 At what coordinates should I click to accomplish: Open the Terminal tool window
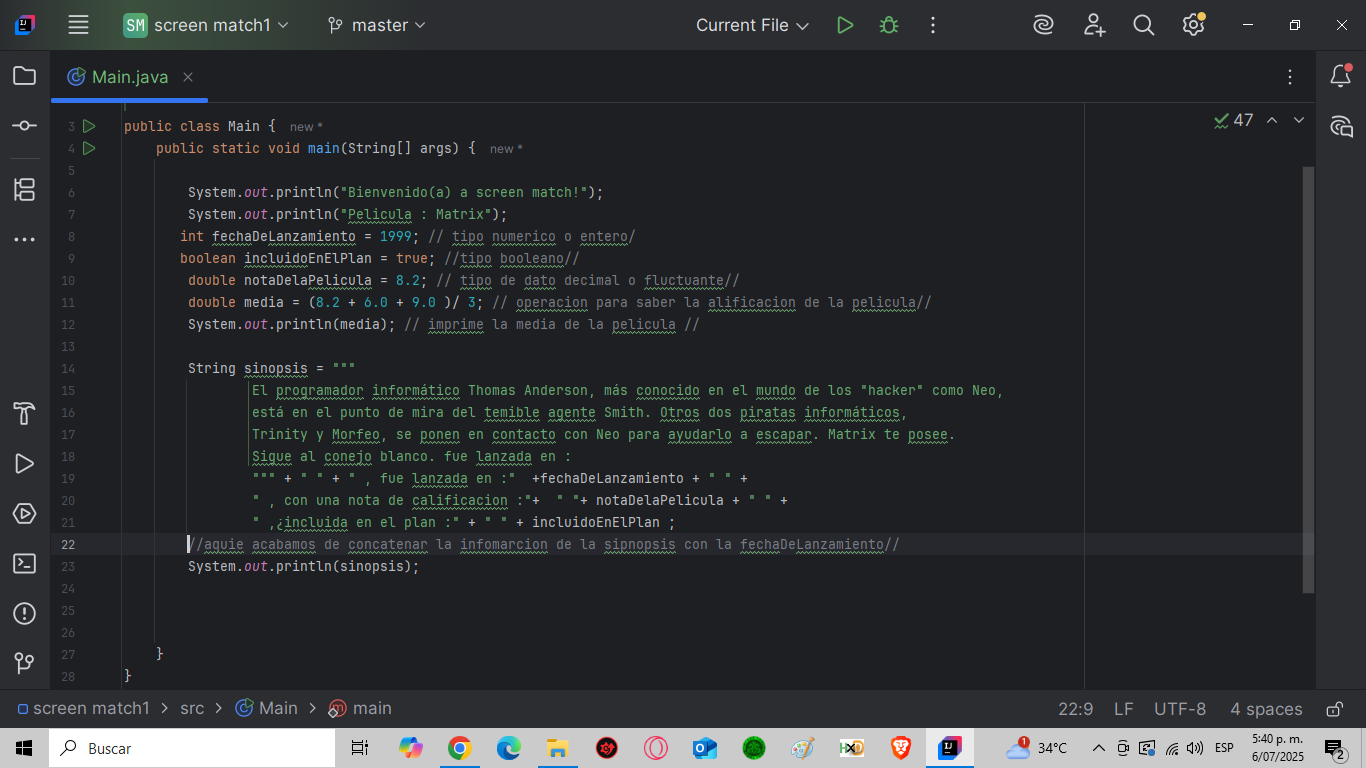pos(25,564)
